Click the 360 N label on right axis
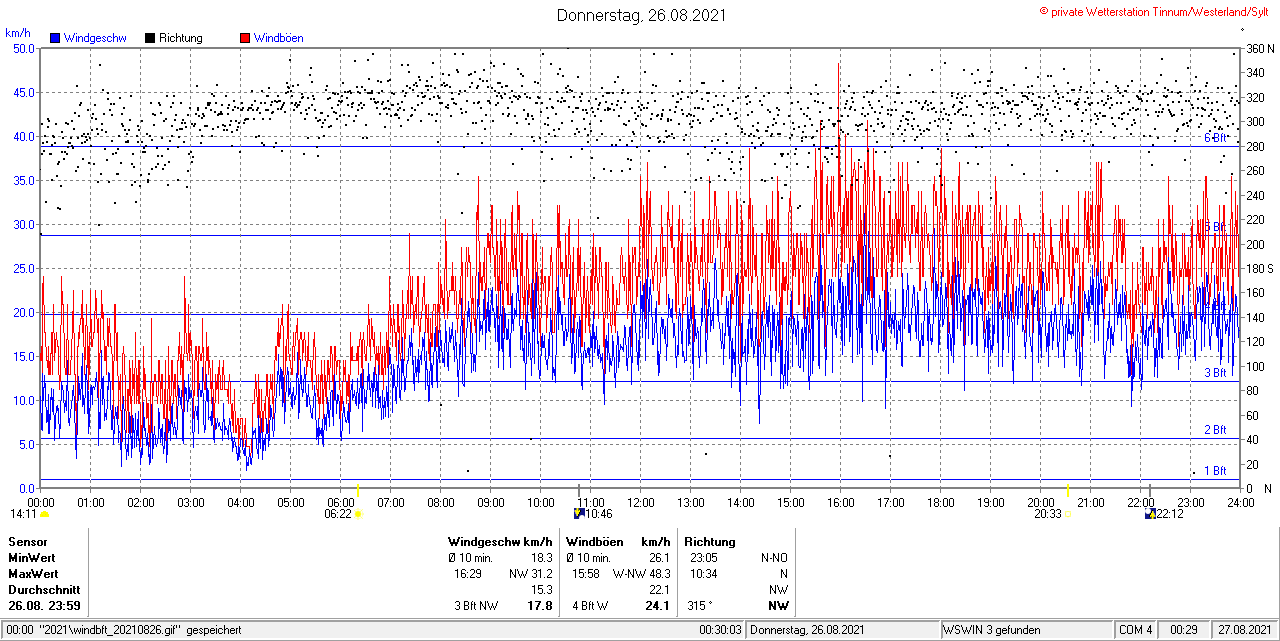The height and width of the screenshot is (641, 1280). tap(1258, 48)
